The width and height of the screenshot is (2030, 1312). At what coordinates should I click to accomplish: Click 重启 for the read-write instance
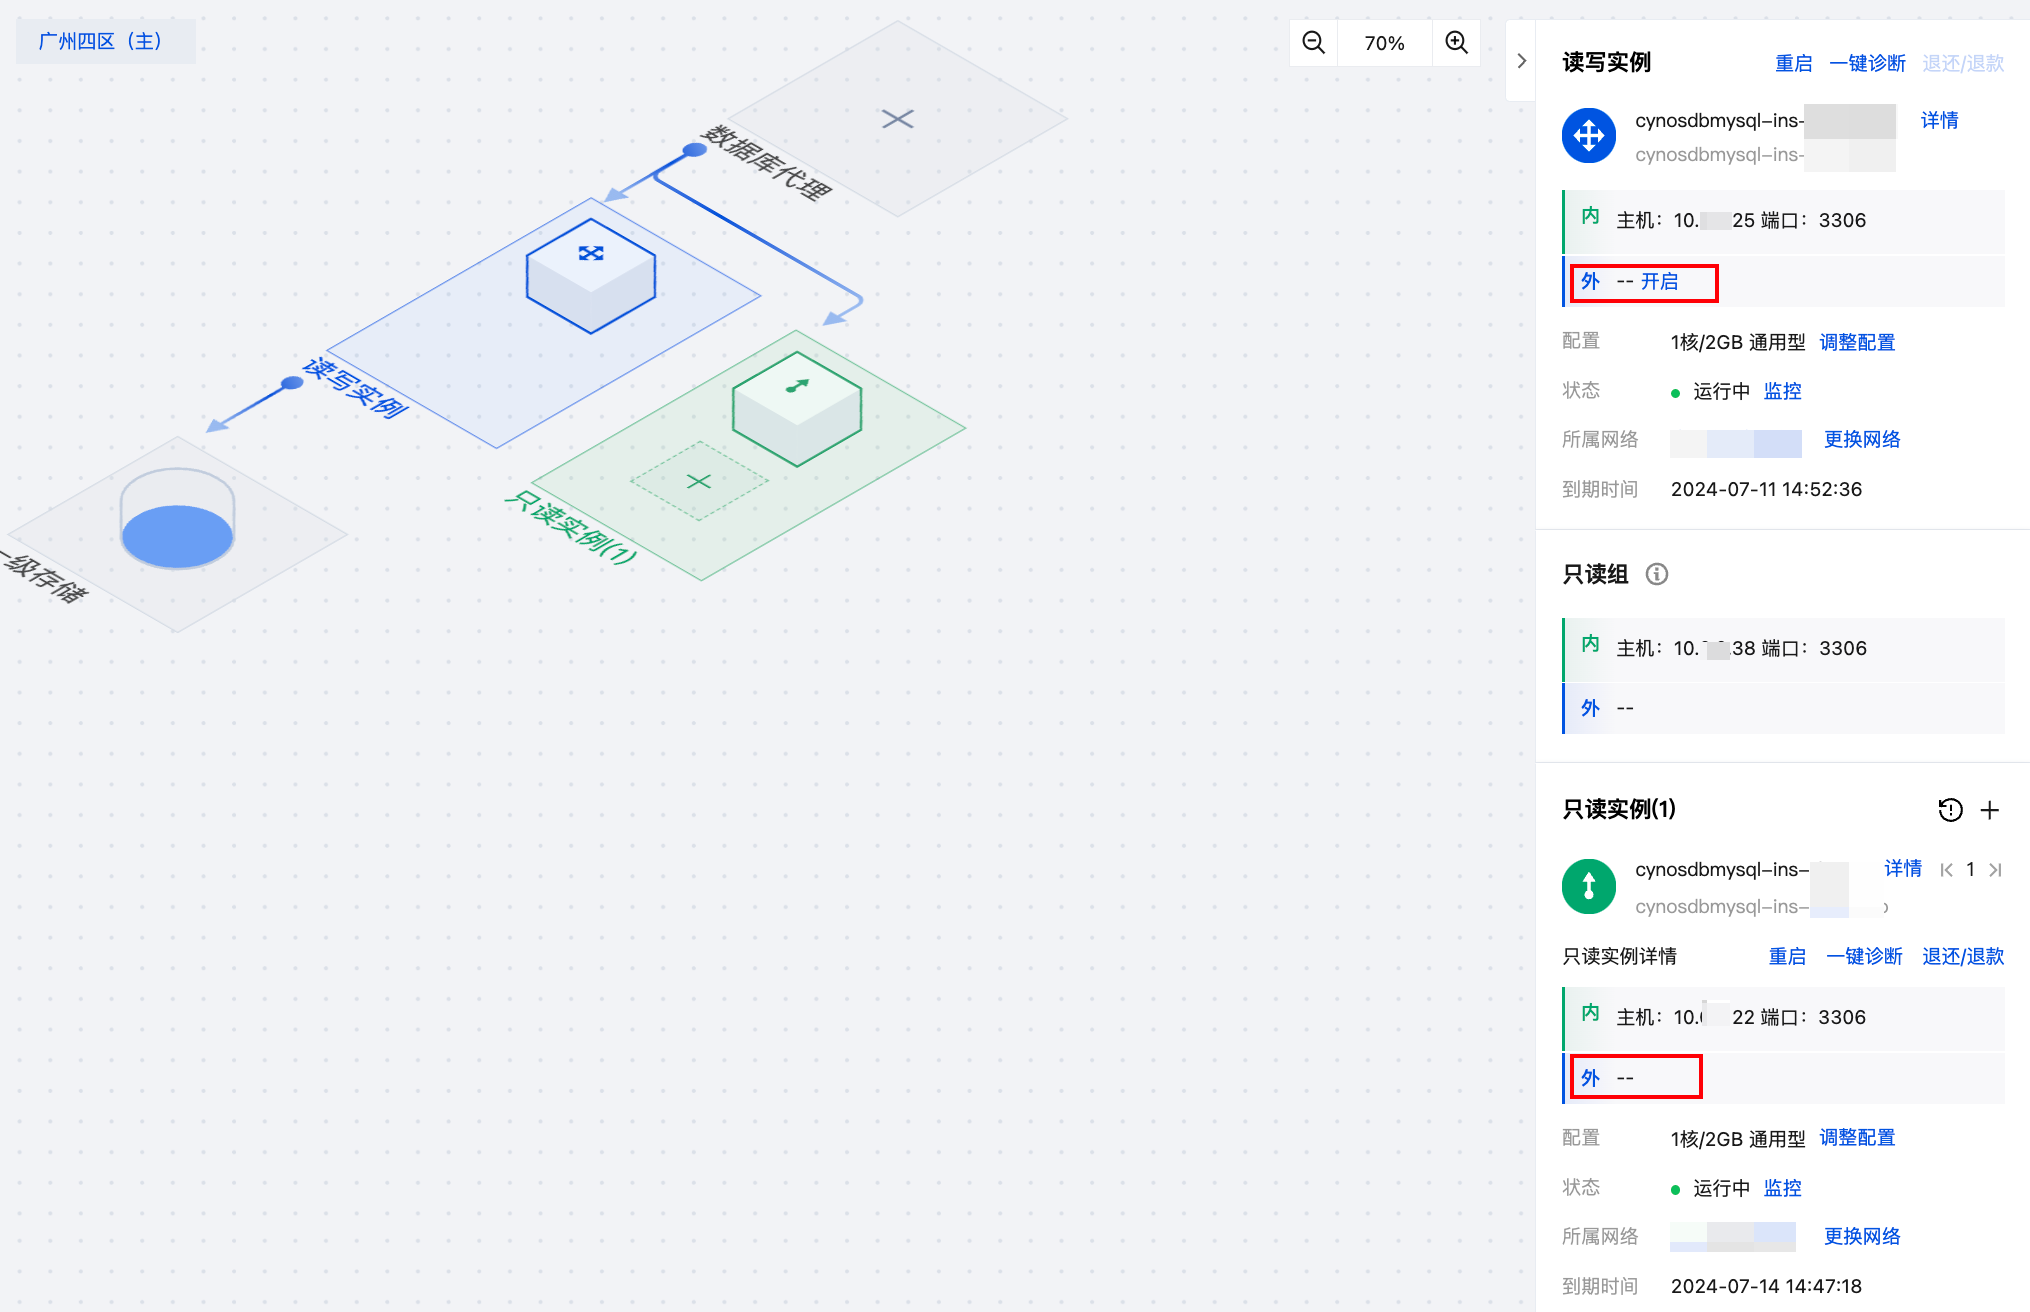pos(1793,63)
